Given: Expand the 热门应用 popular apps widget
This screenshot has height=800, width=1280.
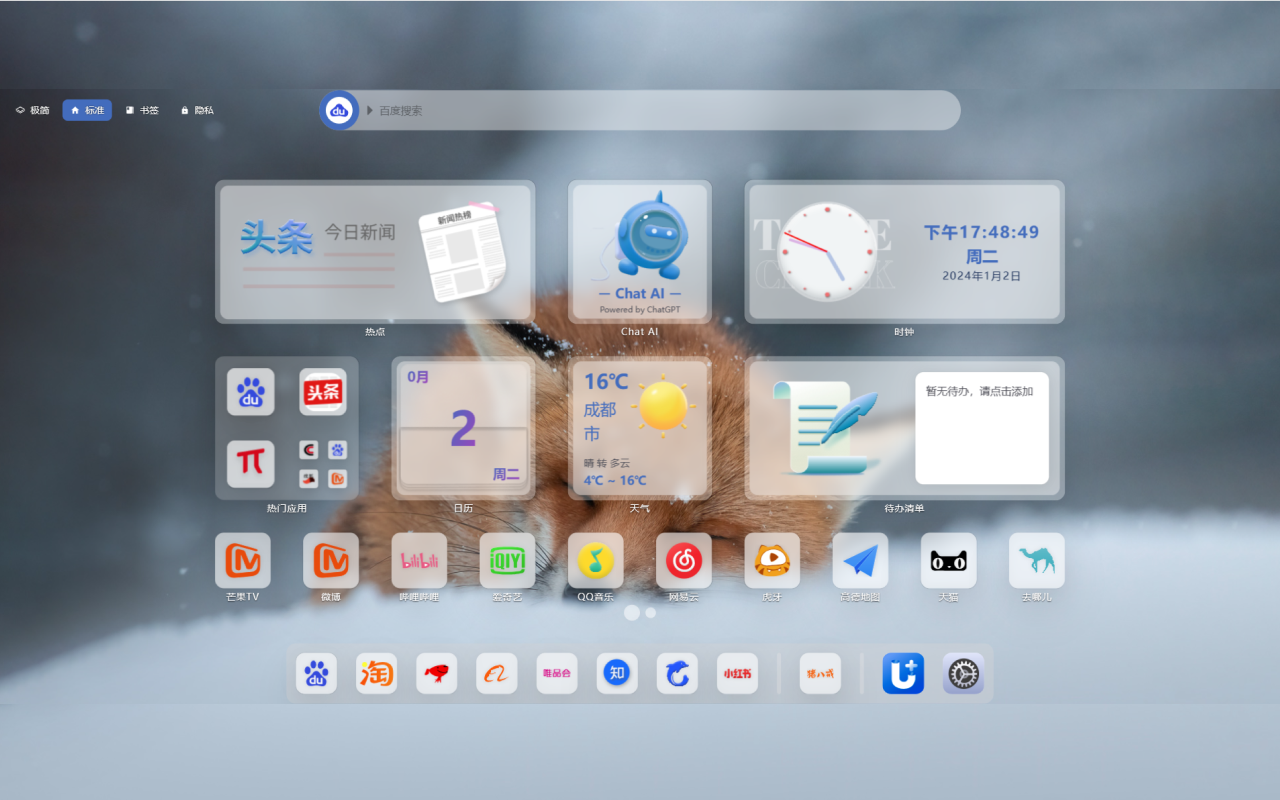Looking at the screenshot, I should pos(286,428).
